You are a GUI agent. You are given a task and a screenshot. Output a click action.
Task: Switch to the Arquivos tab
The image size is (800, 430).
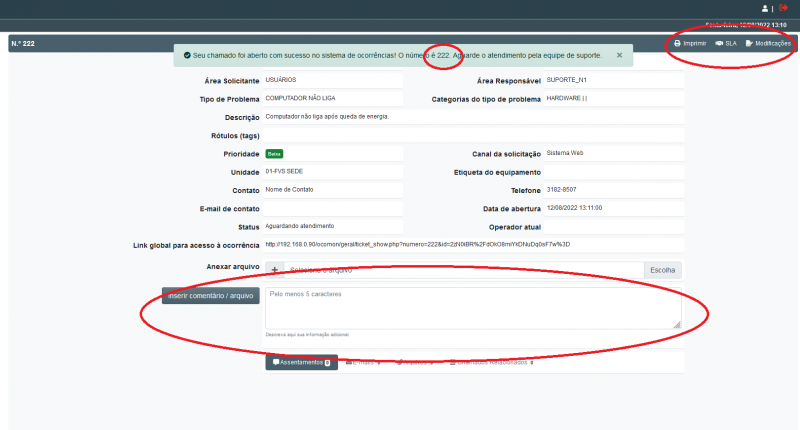pyautogui.click(x=417, y=362)
